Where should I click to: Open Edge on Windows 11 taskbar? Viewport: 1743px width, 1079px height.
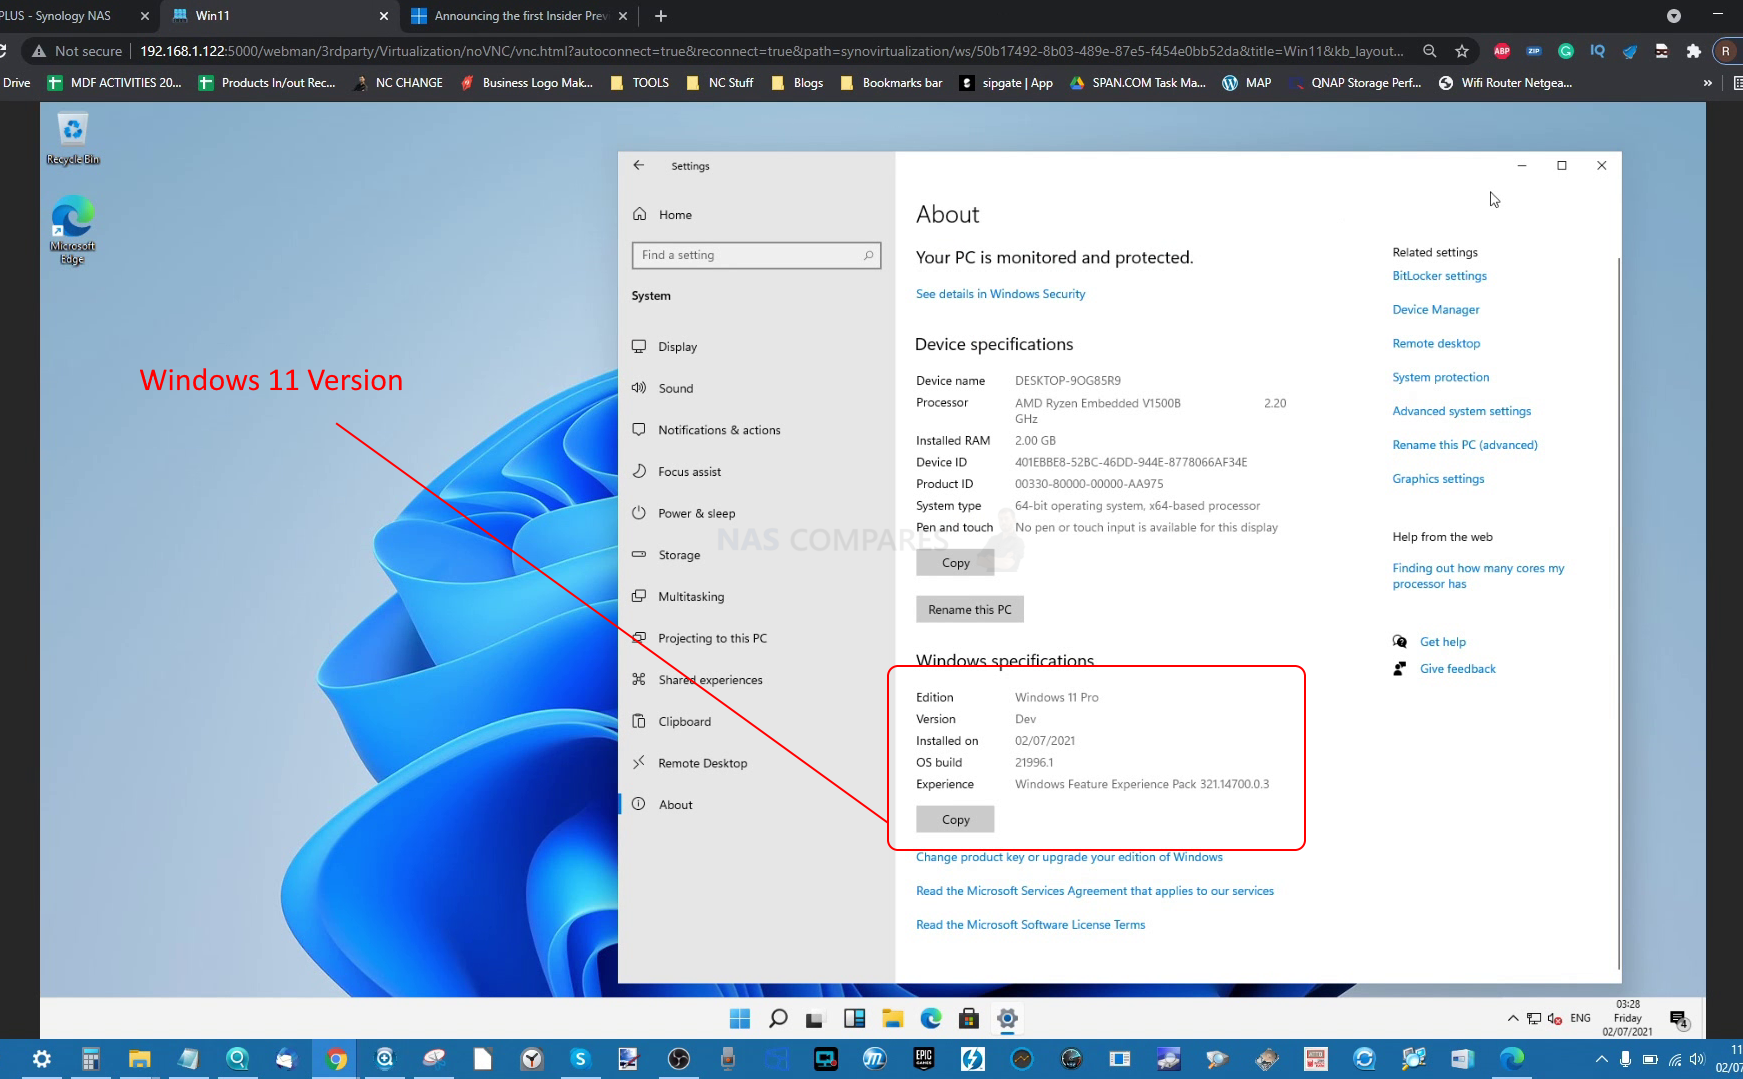931,1019
